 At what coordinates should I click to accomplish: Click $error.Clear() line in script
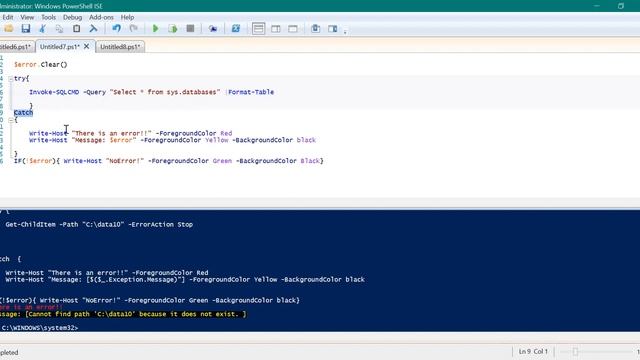(x=40, y=64)
